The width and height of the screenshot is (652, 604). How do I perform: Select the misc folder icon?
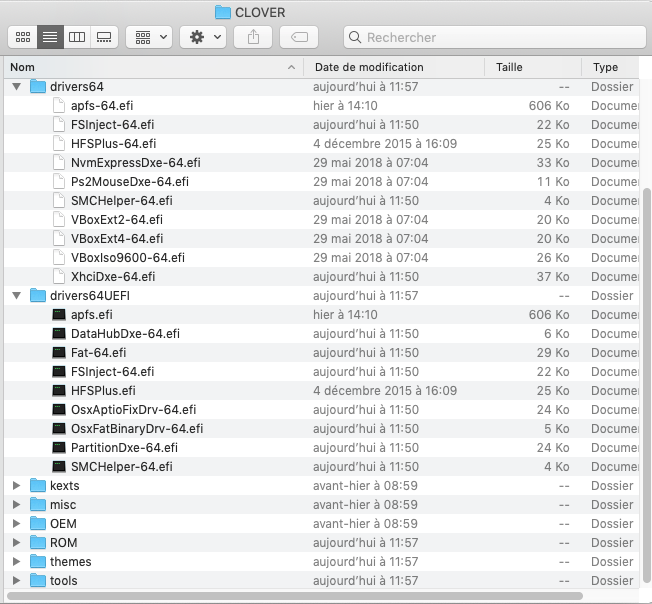[38, 505]
